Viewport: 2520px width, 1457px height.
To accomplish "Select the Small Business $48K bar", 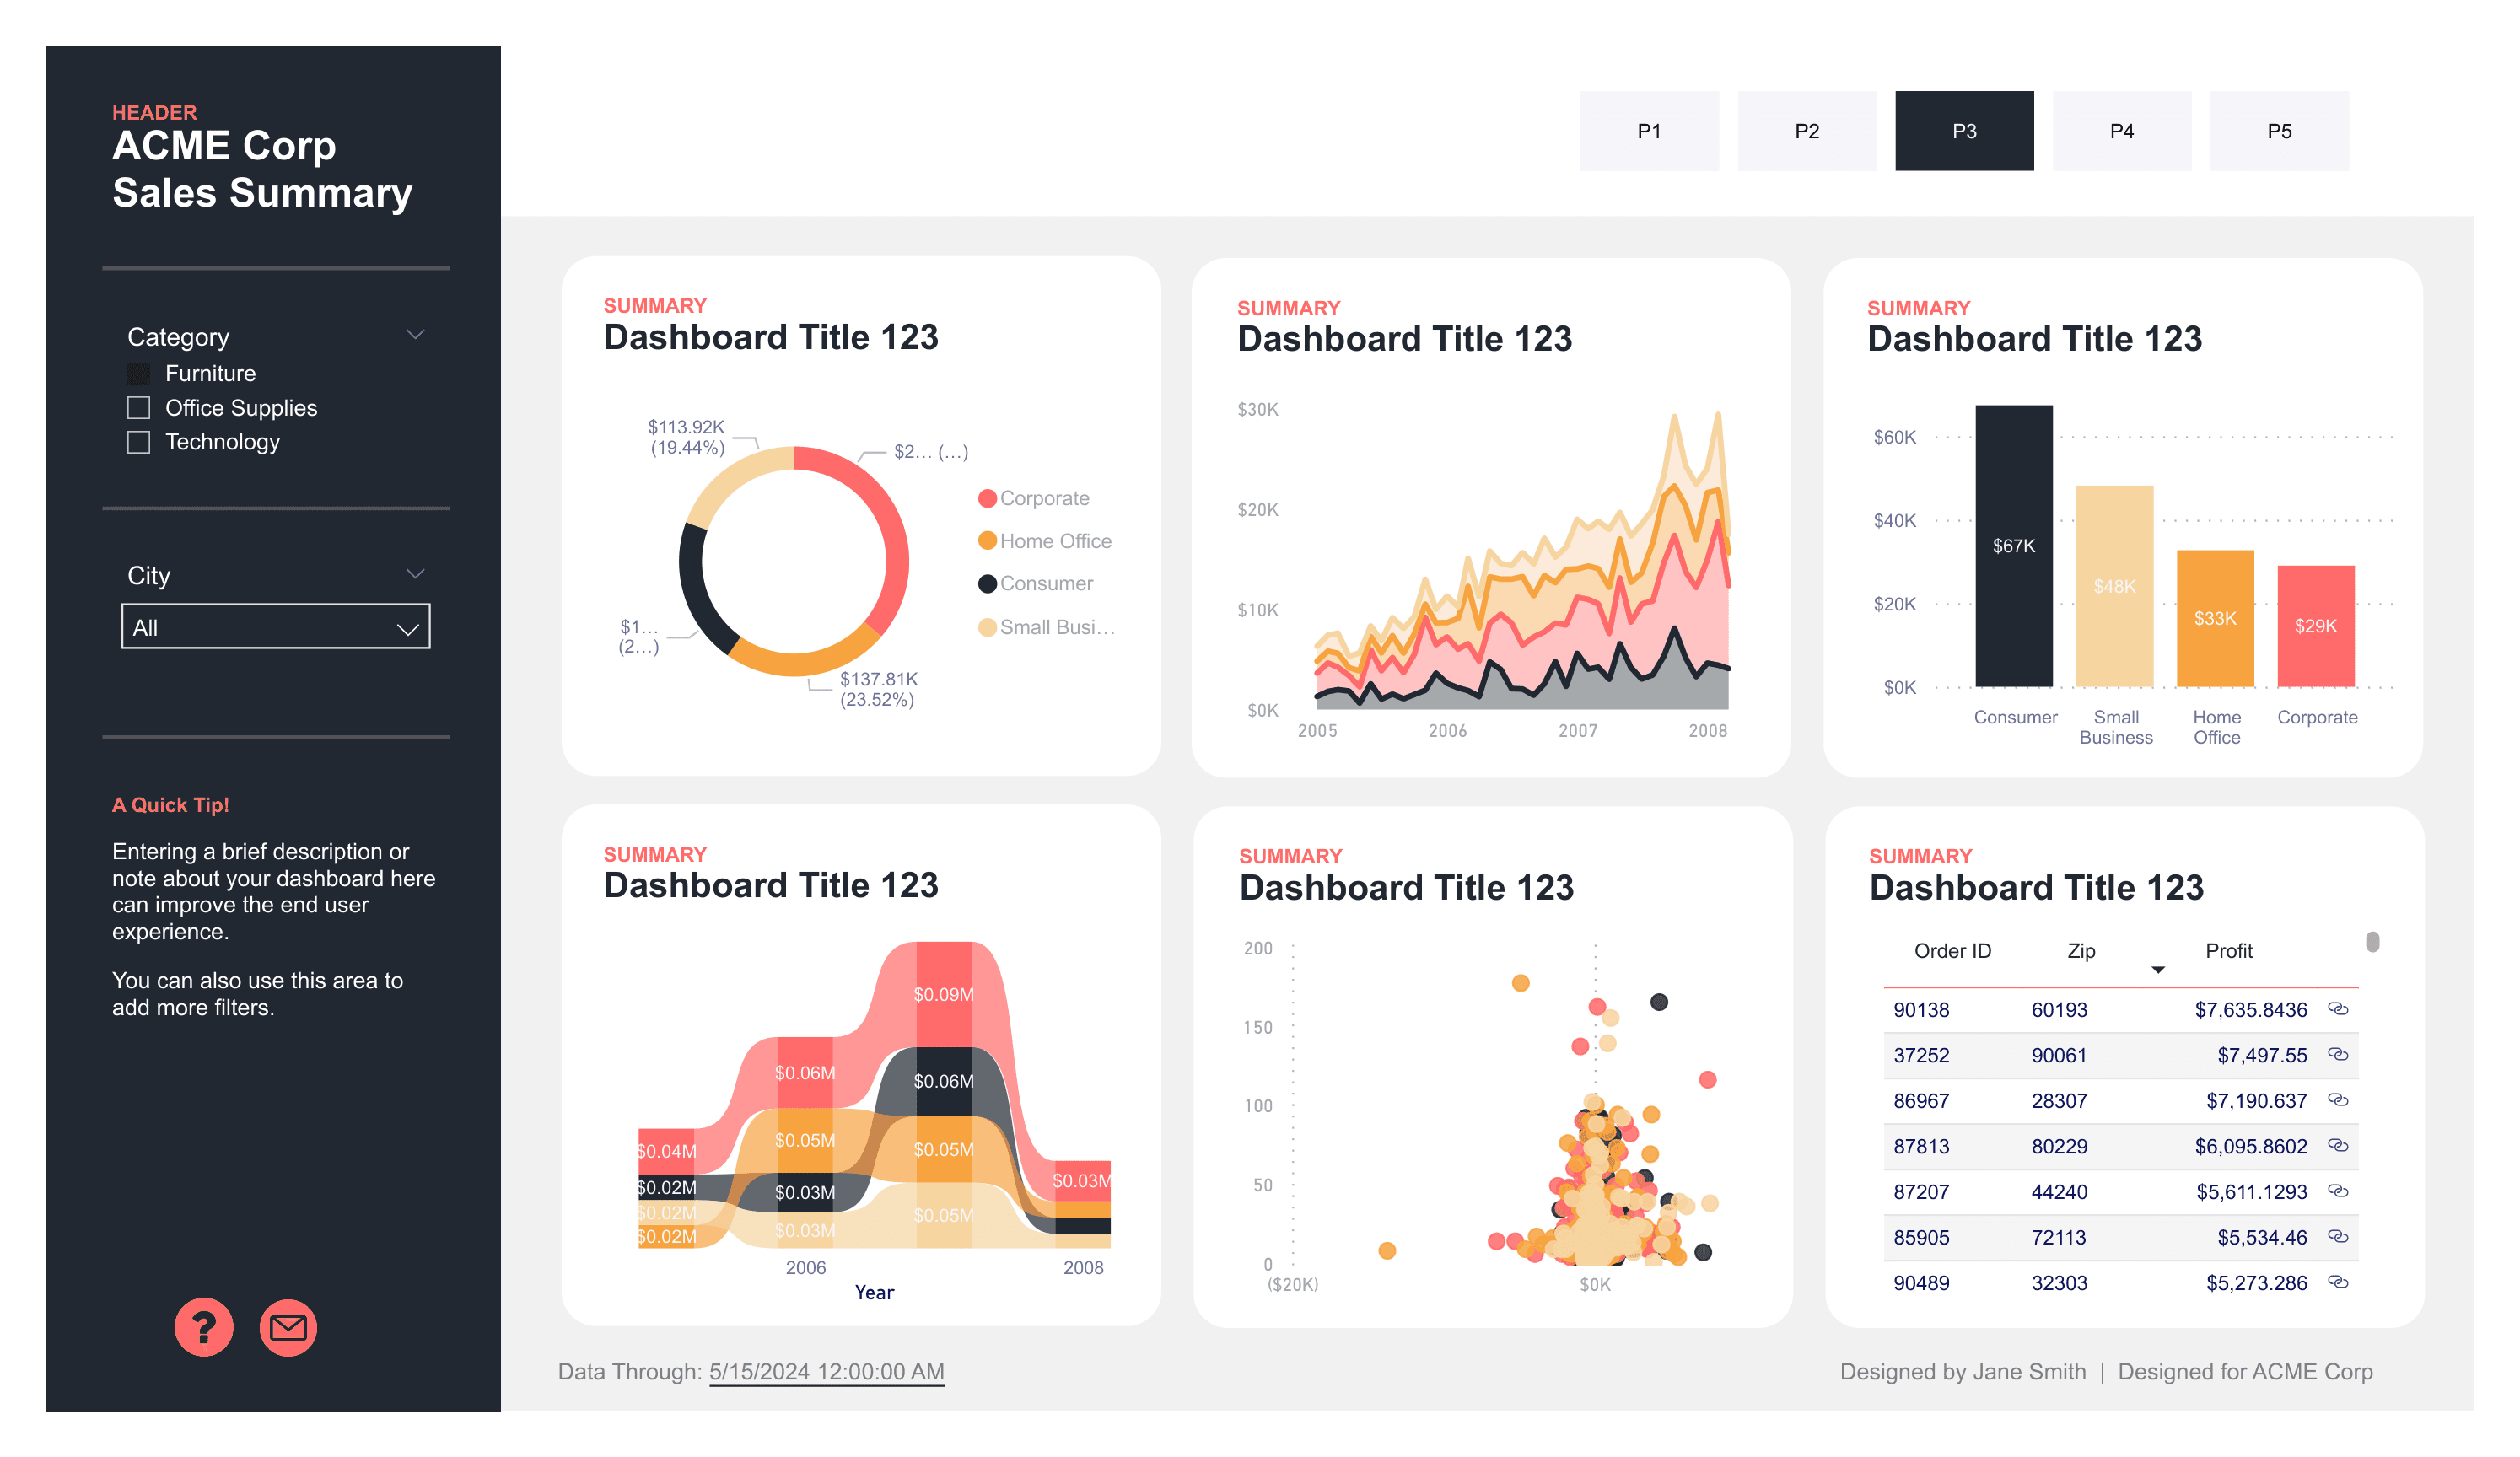I will 2114,586.
